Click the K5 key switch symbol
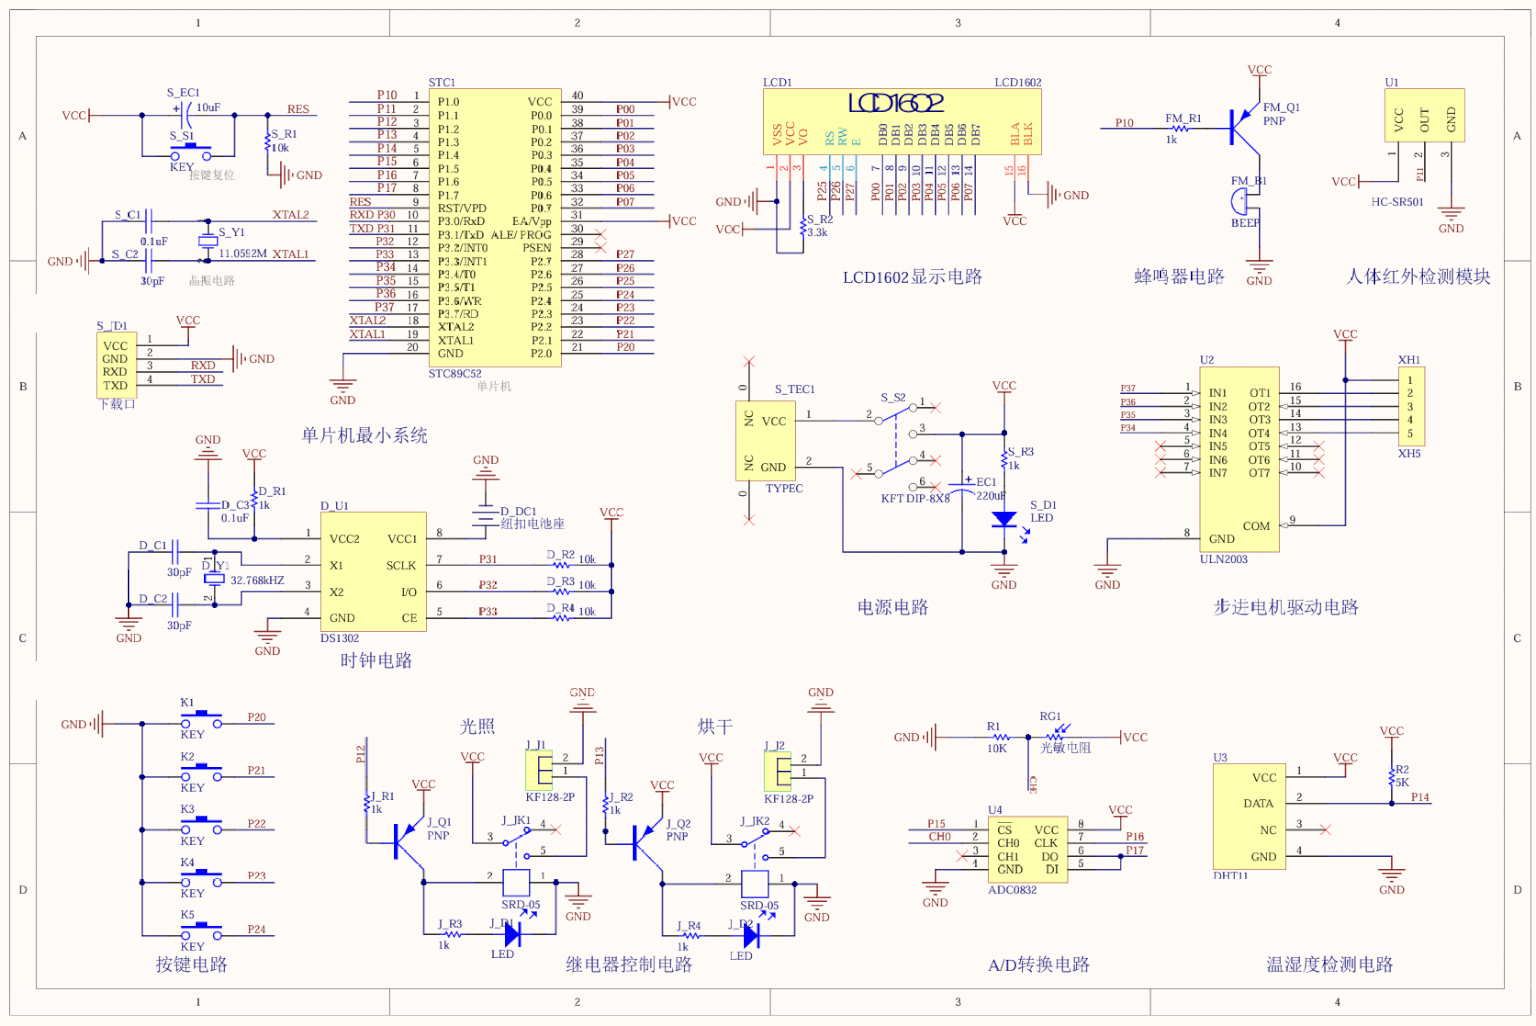 (201, 930)
